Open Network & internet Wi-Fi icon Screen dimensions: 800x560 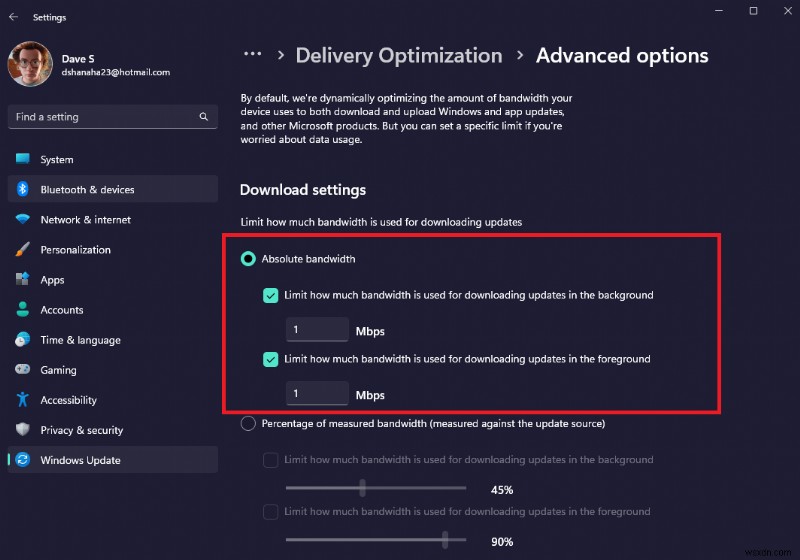click(x=22, y=220)
